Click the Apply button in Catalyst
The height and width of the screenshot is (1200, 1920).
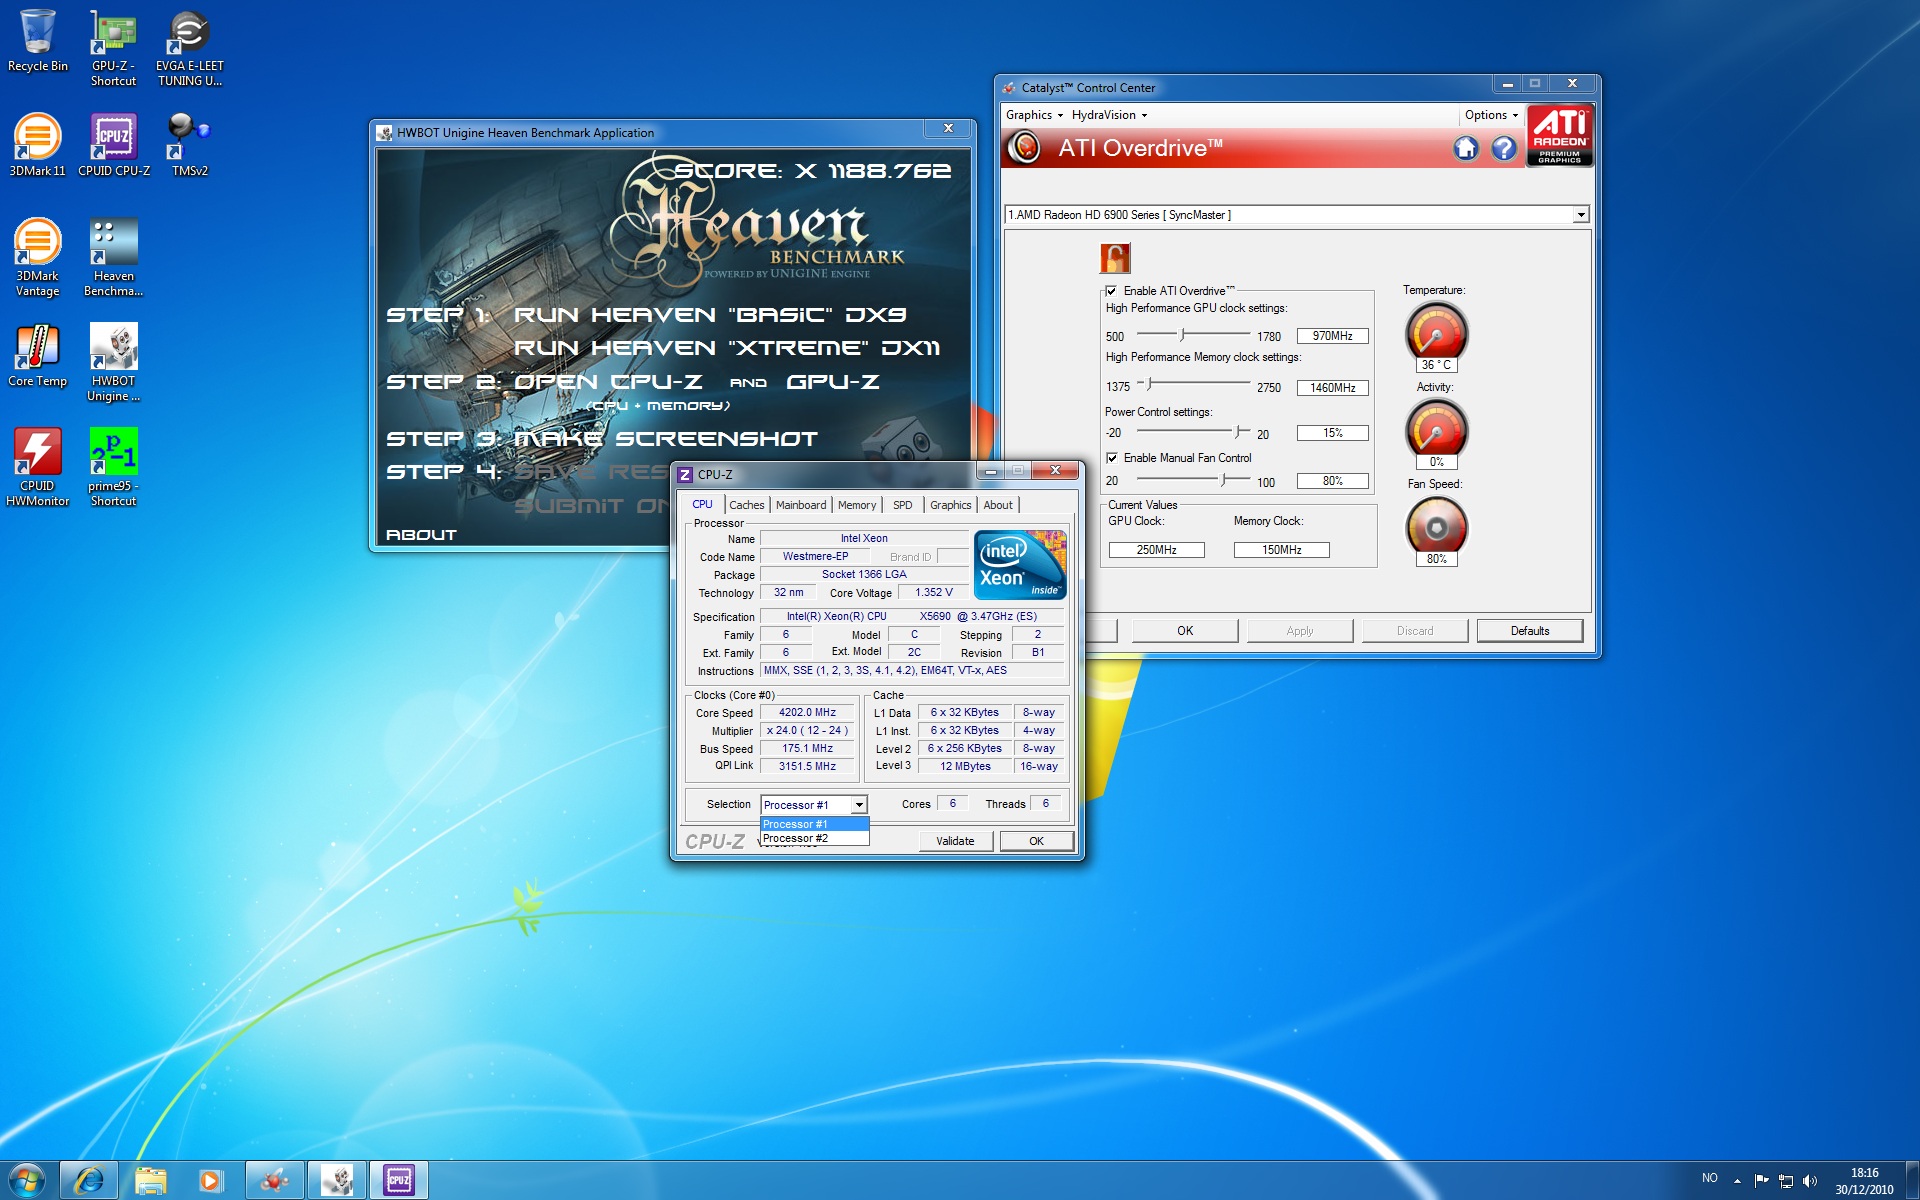pyautogui.click(x=1300, y=631)
